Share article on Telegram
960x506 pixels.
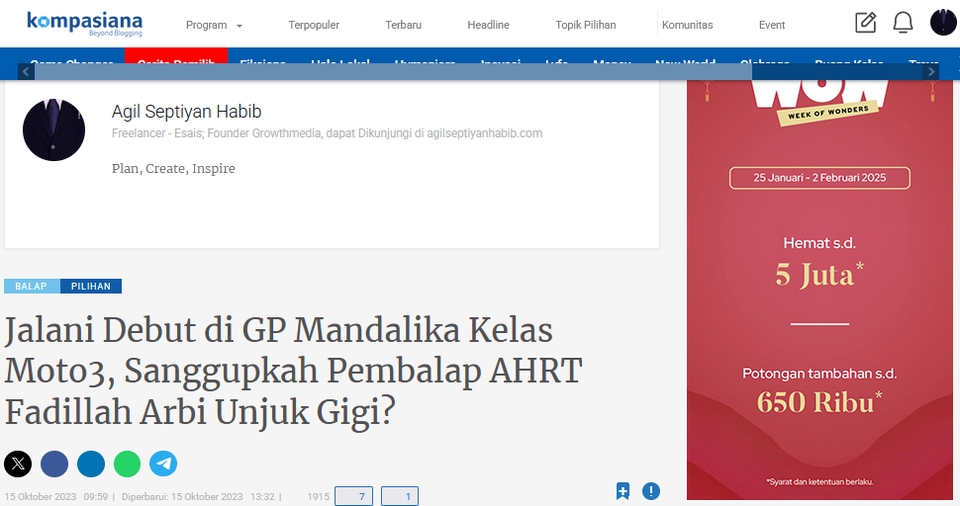(x=163, y=464)
